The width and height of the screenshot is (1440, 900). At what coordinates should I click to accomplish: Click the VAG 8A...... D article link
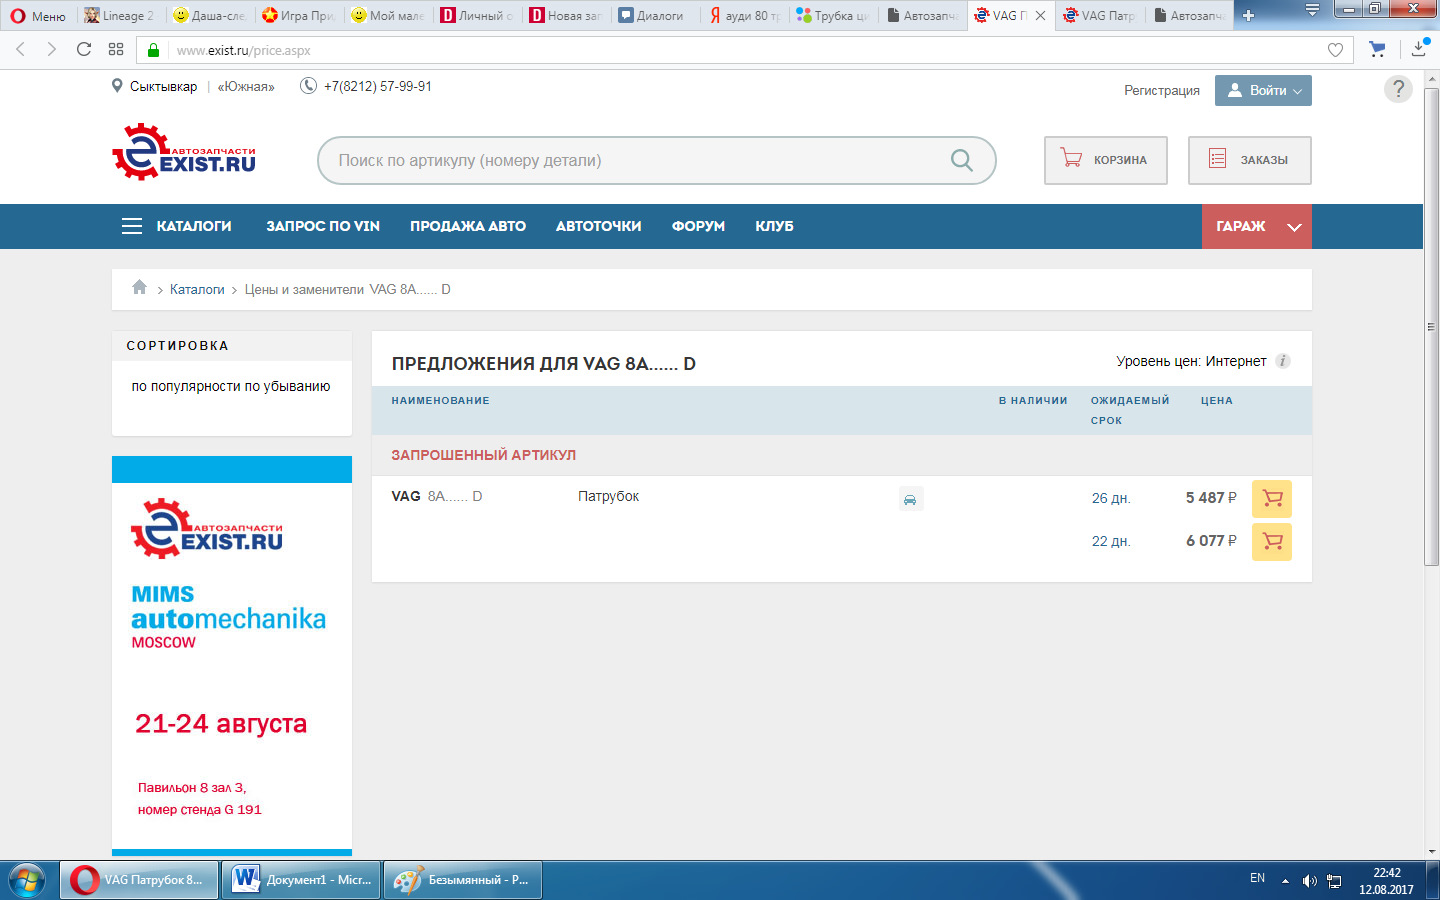(x=437, y=496)
